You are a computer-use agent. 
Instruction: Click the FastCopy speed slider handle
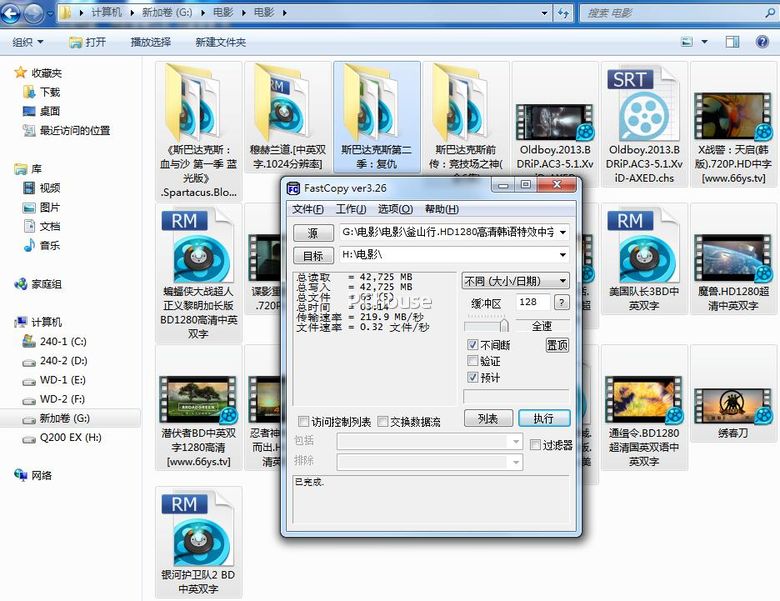click(503, 325)
